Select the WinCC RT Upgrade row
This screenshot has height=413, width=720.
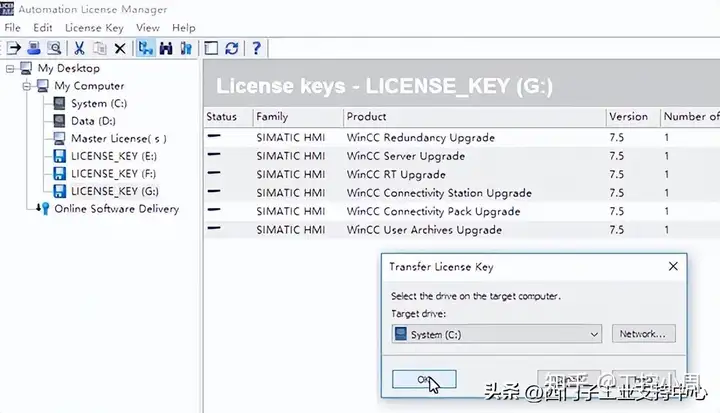(461, 174)
